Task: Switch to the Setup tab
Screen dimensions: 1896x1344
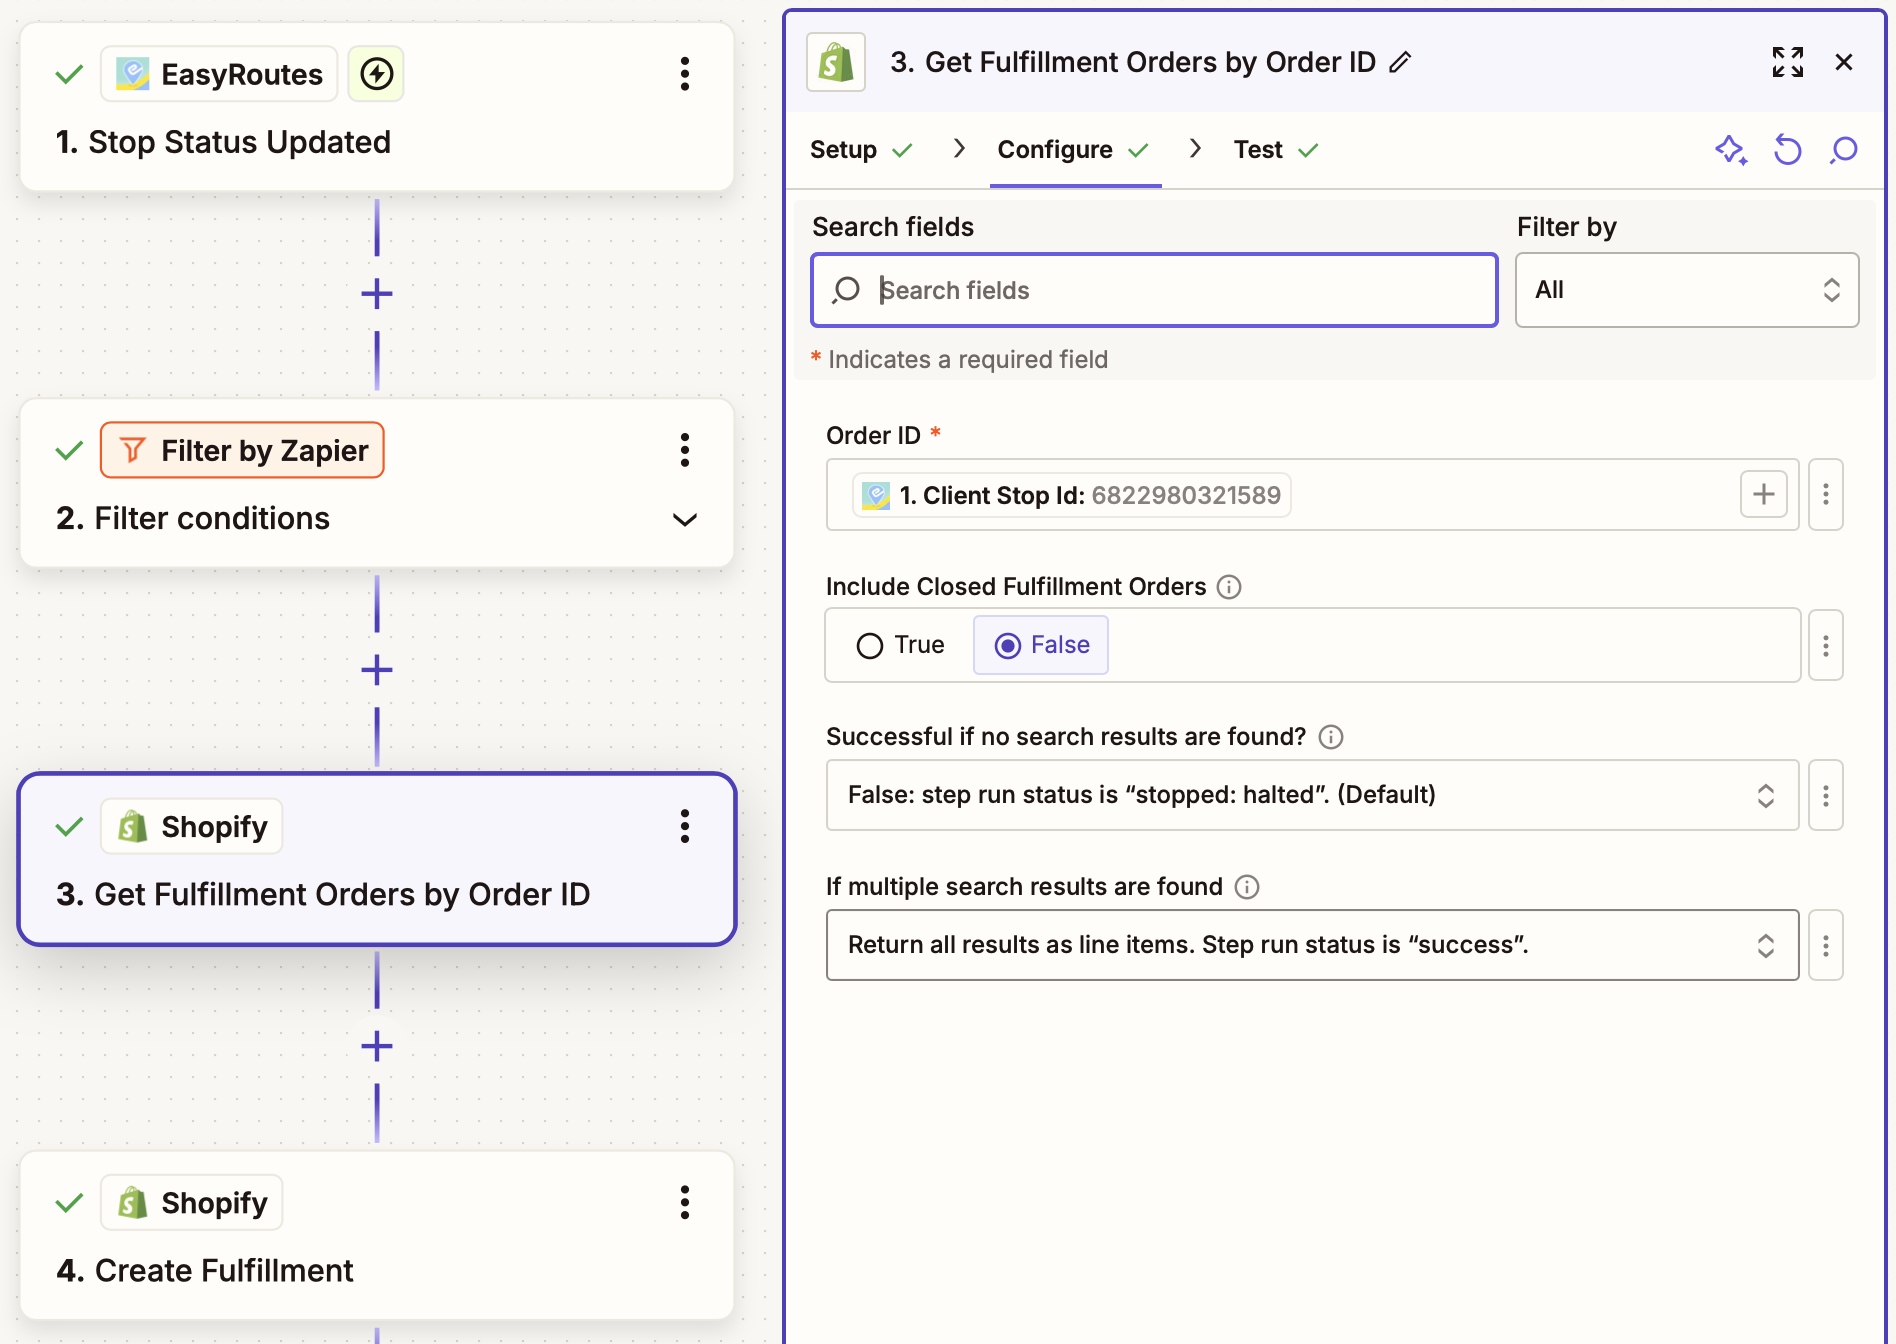Action: (843, 150)
